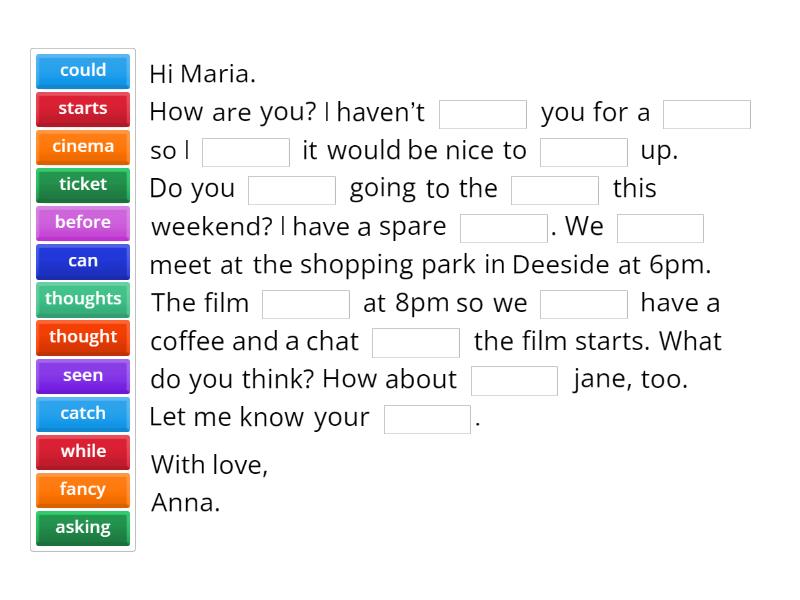Viewport: 800px width, 600px height.
Task: Select the green 'asking' word tile
Action: point(83,527)
